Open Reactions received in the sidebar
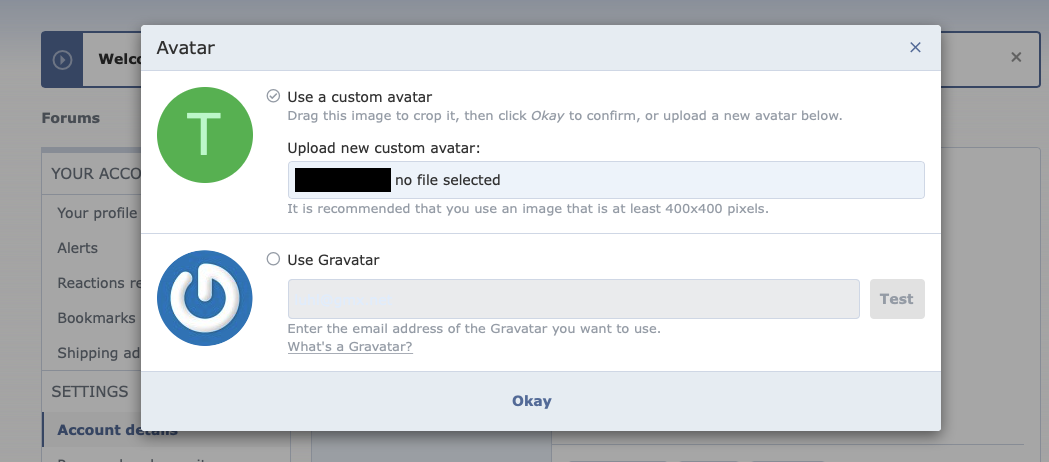1049x462 pixels. tap(98, 283)
